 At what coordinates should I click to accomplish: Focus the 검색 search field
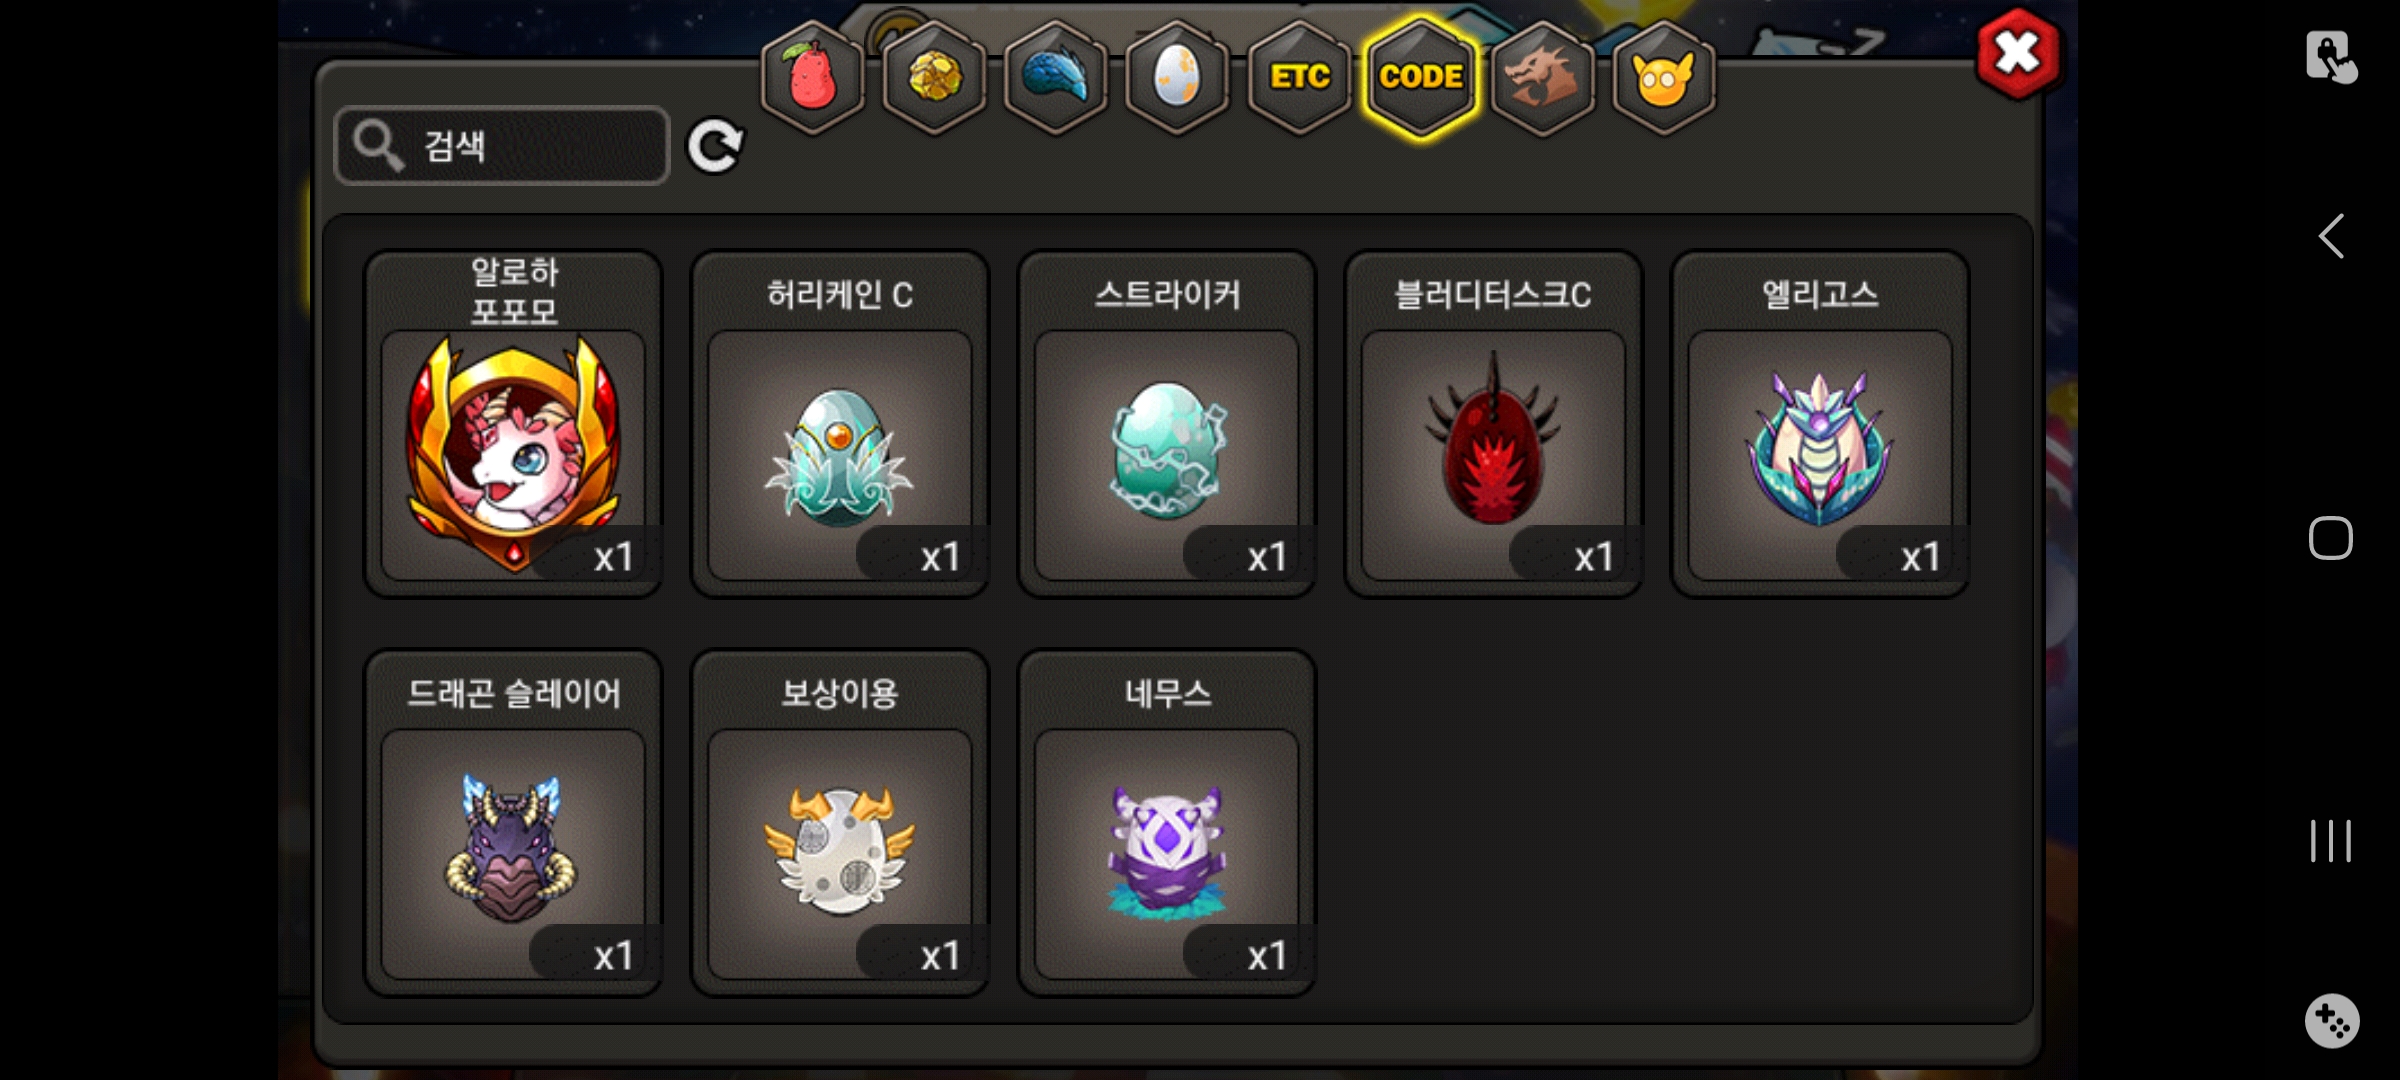pyautogui.click(x=502, y=146)
